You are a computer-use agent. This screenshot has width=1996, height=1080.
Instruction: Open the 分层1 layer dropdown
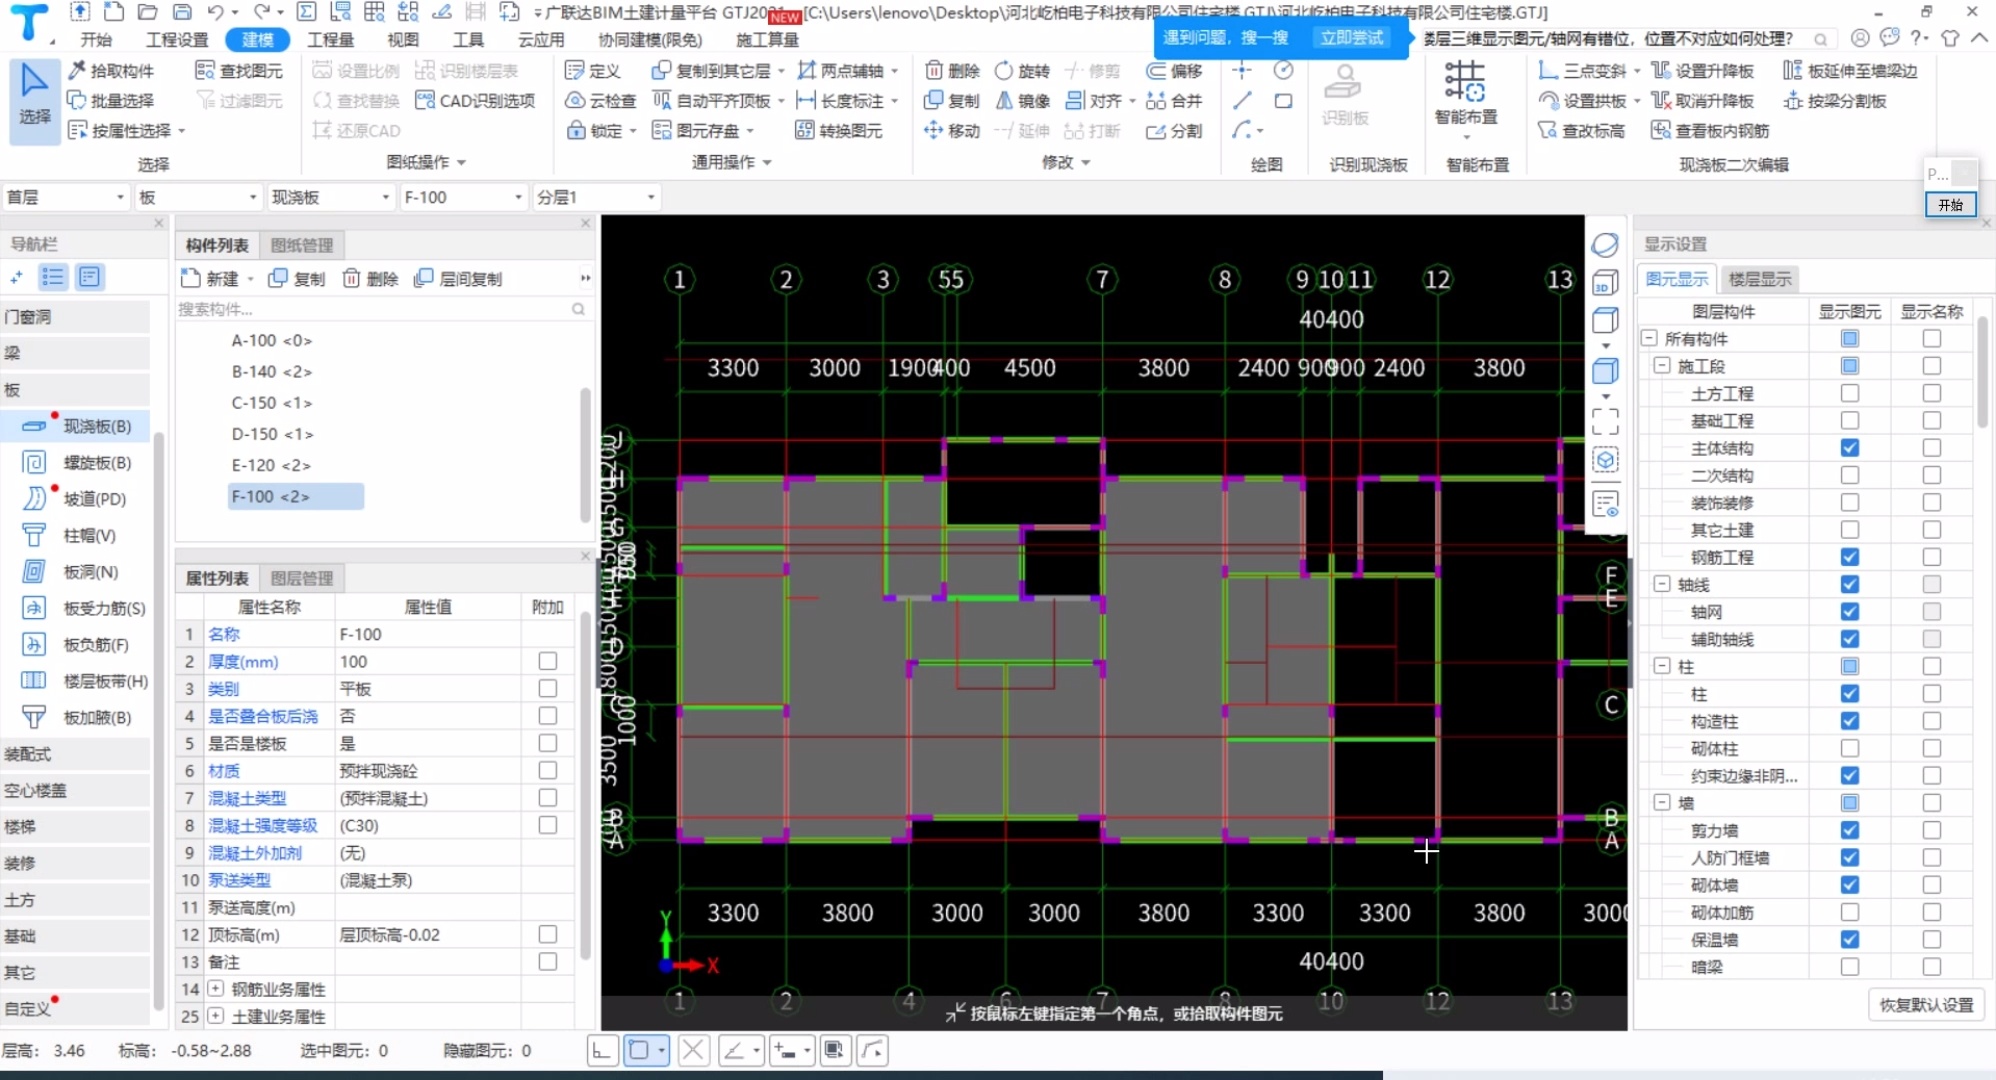[596, 197]
